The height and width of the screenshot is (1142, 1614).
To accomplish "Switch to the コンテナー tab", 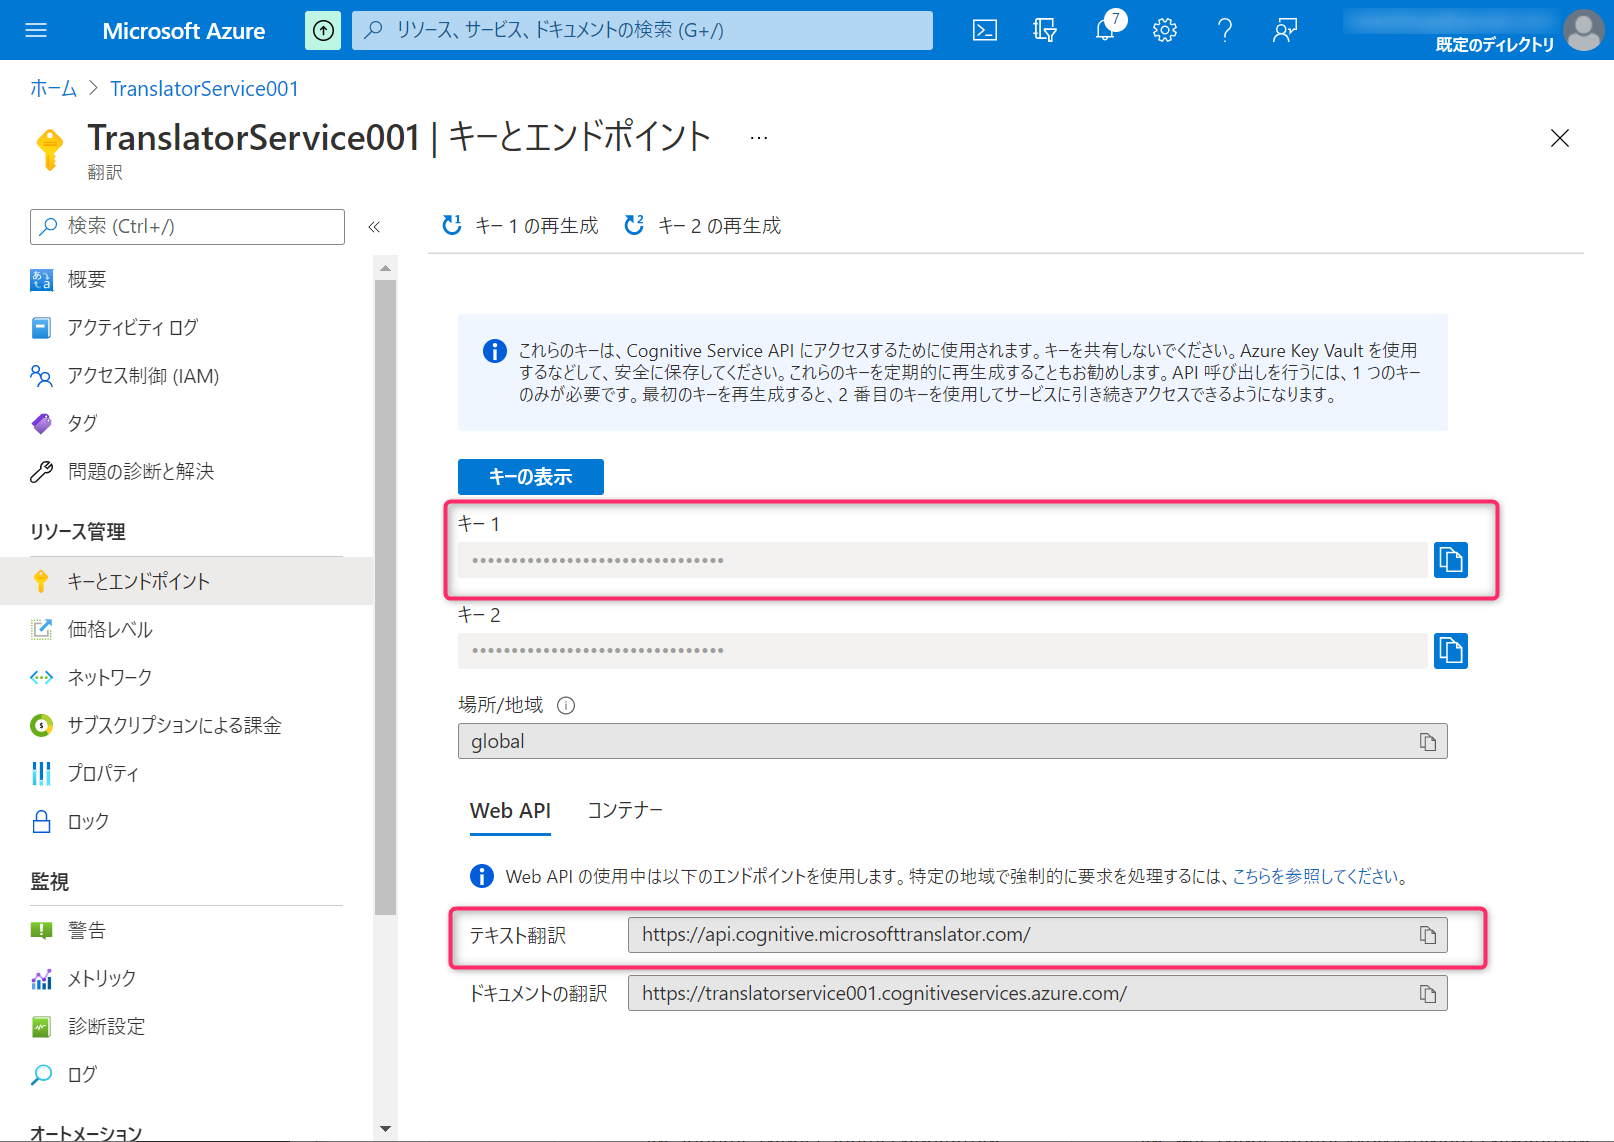I will tap(625, 810).
